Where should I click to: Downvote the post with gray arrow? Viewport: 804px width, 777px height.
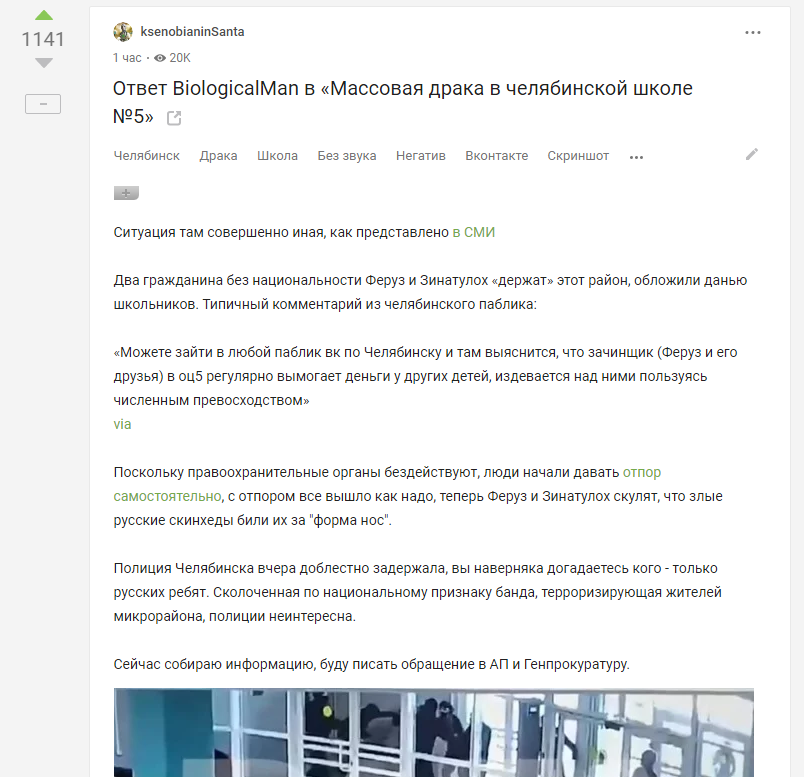(44, 63)
